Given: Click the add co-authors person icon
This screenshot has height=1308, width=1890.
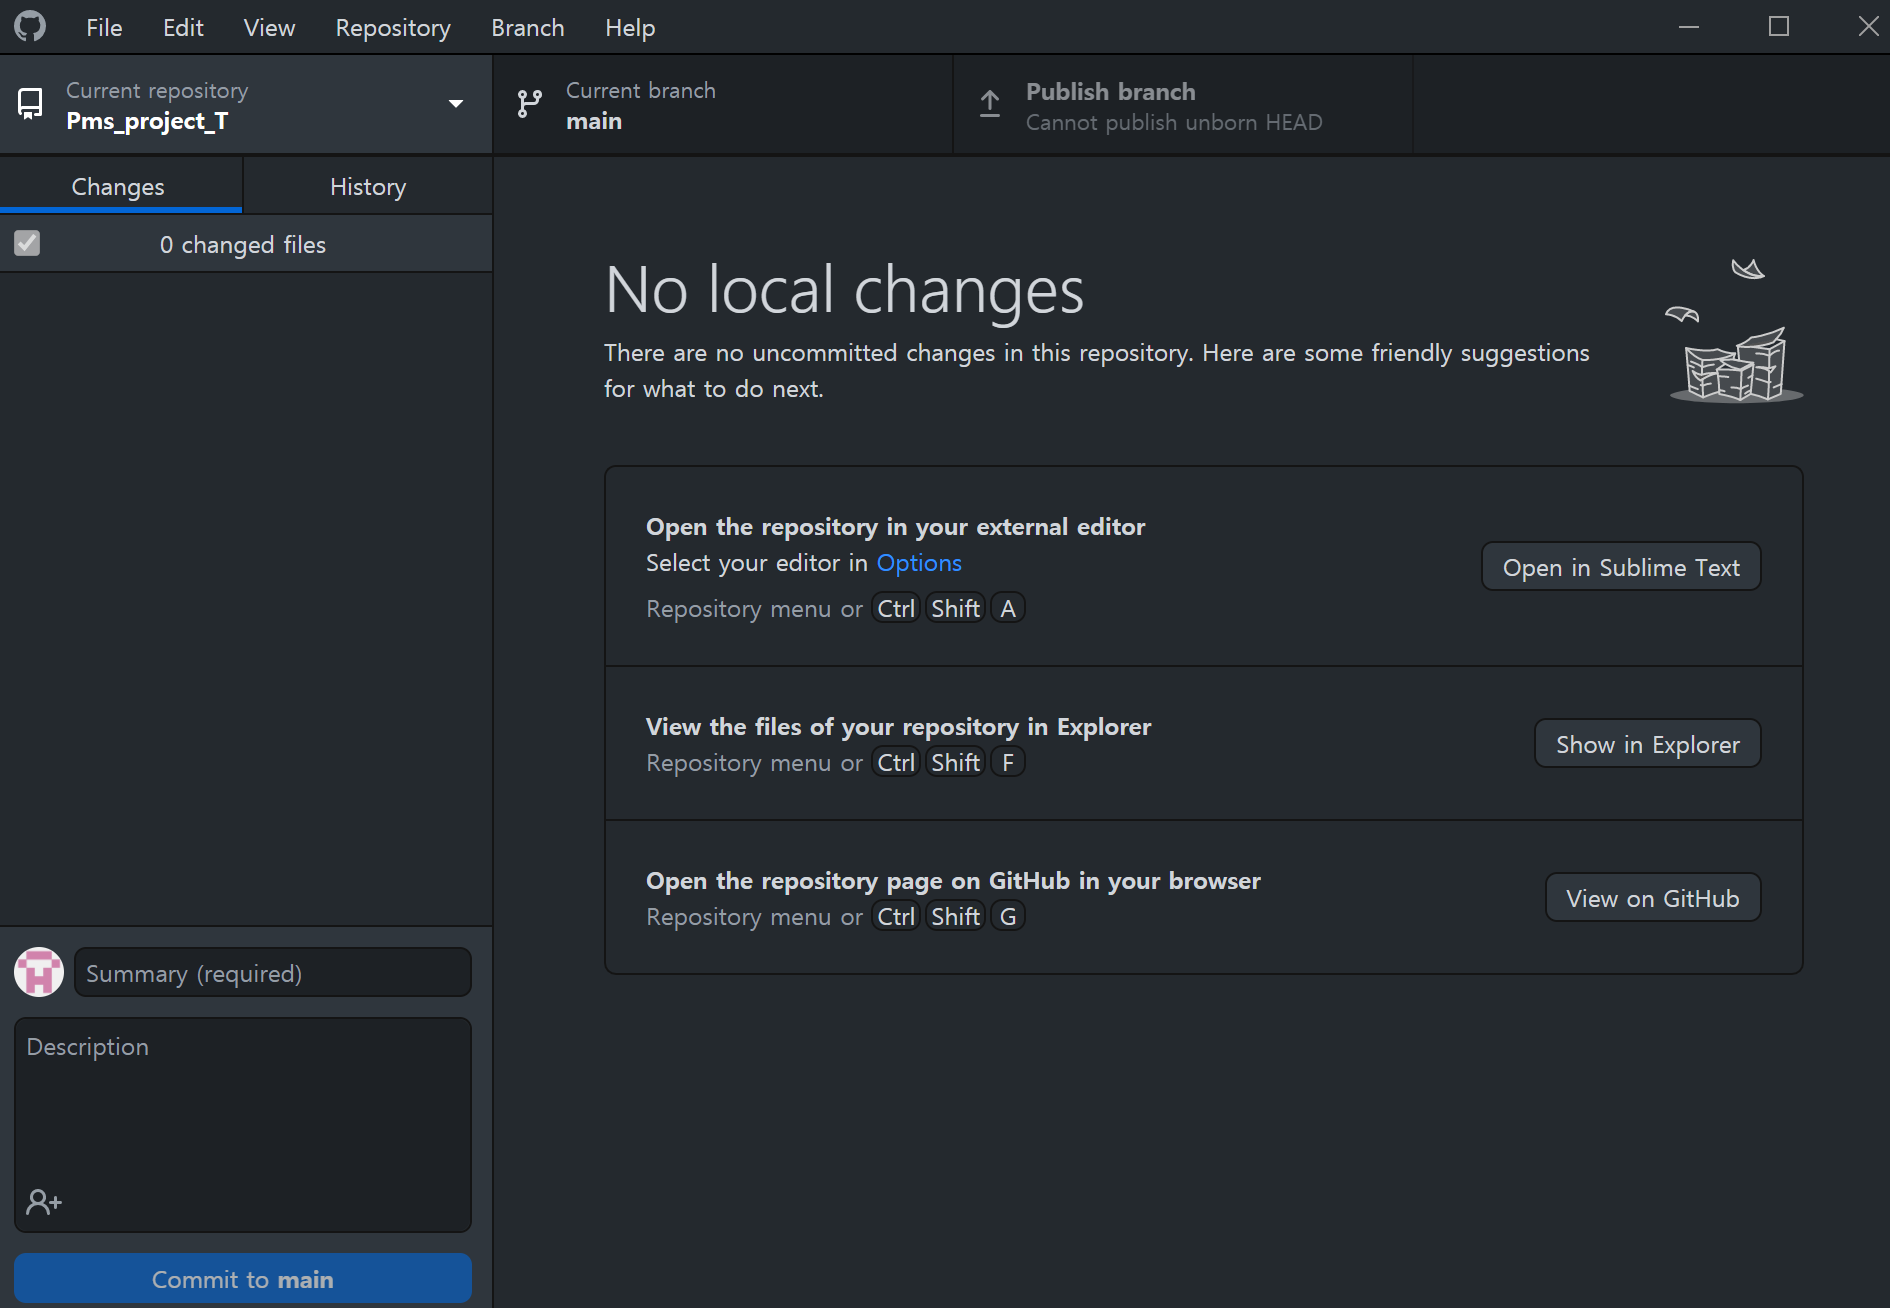Looking at the screenshot, I should (44, 1202).
